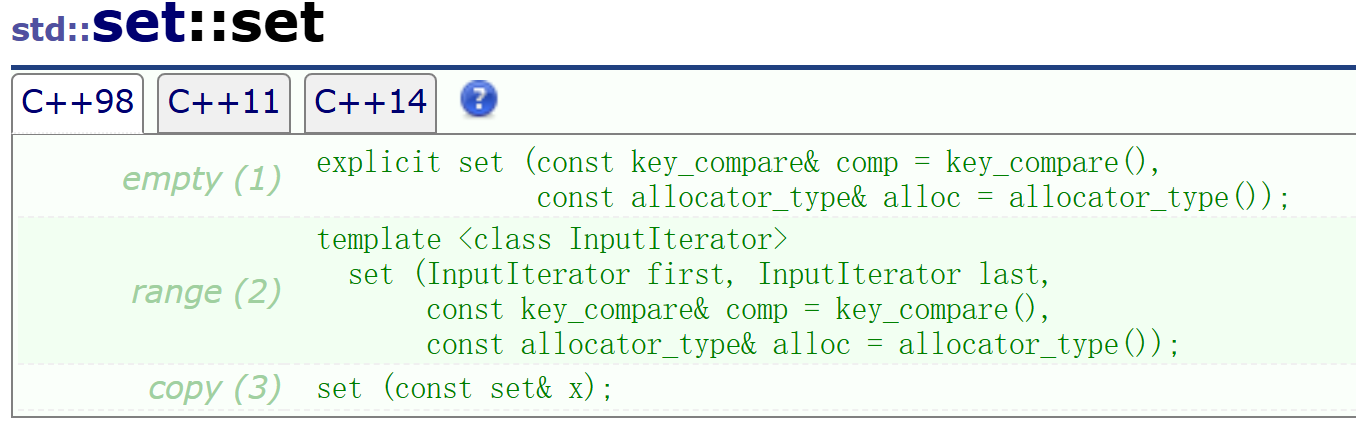The image size is (1356, 439).
Task: Click the allocator_type line in range constructor
Action: [x=804, y=345]
